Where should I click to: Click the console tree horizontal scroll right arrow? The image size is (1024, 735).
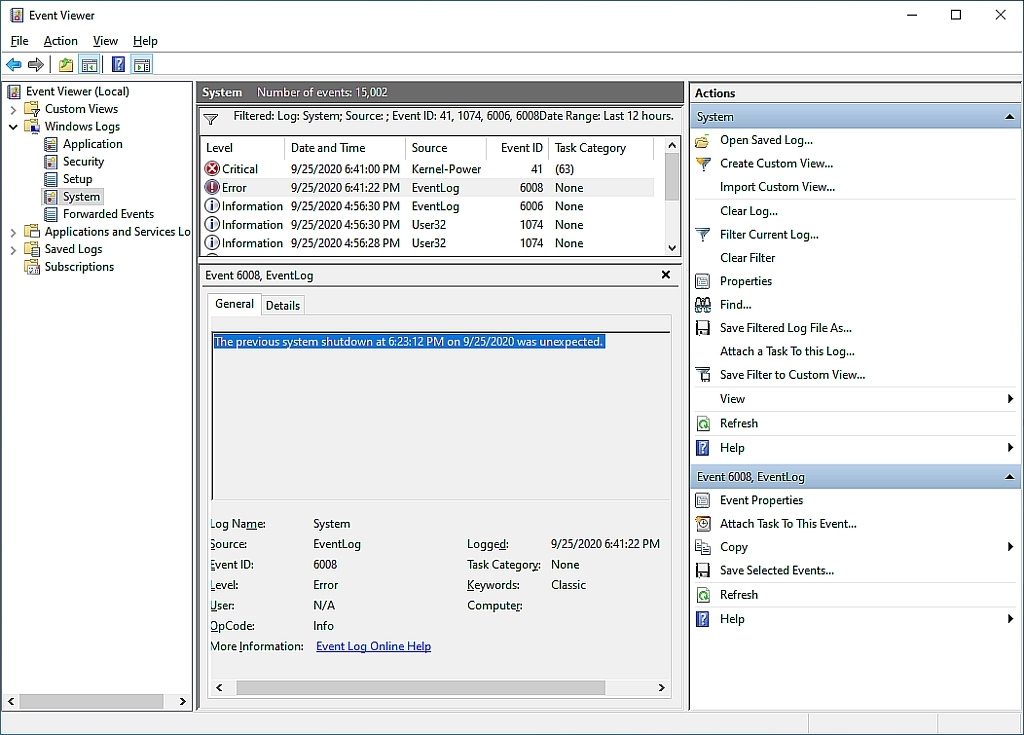182,701
